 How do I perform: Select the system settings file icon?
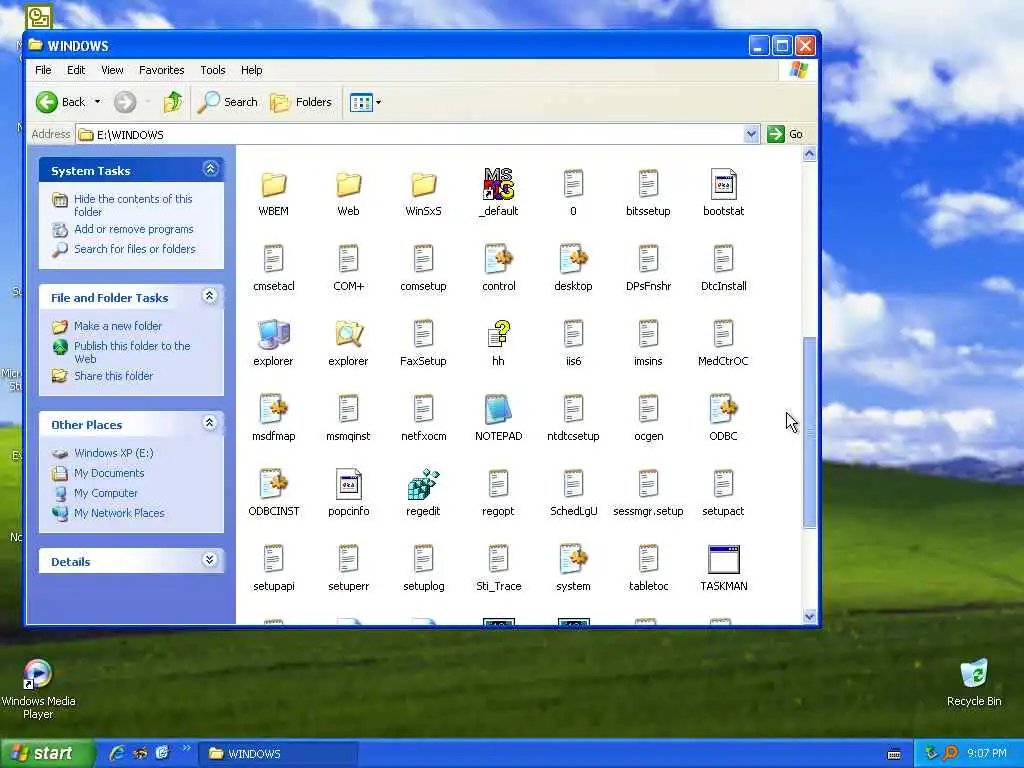[573, 559]
